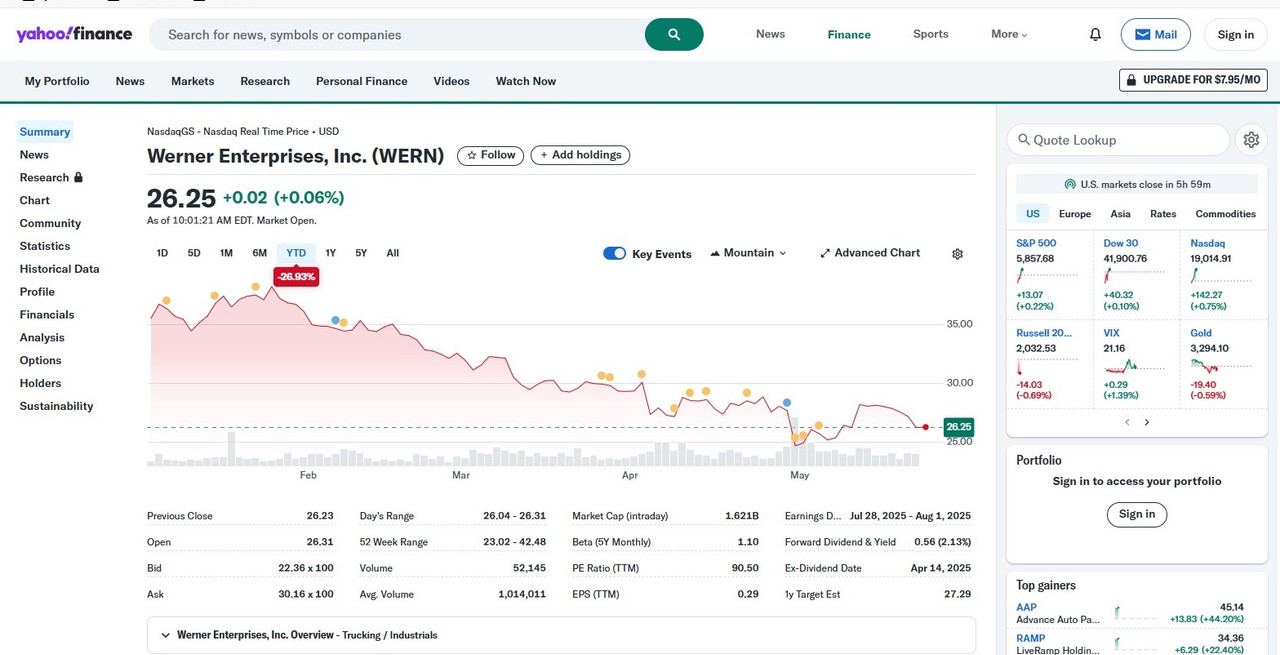This screenshot has height=655, width=1280.
Task: Select the All chart range
Action: pyautogui.click(x=393, y=253)
